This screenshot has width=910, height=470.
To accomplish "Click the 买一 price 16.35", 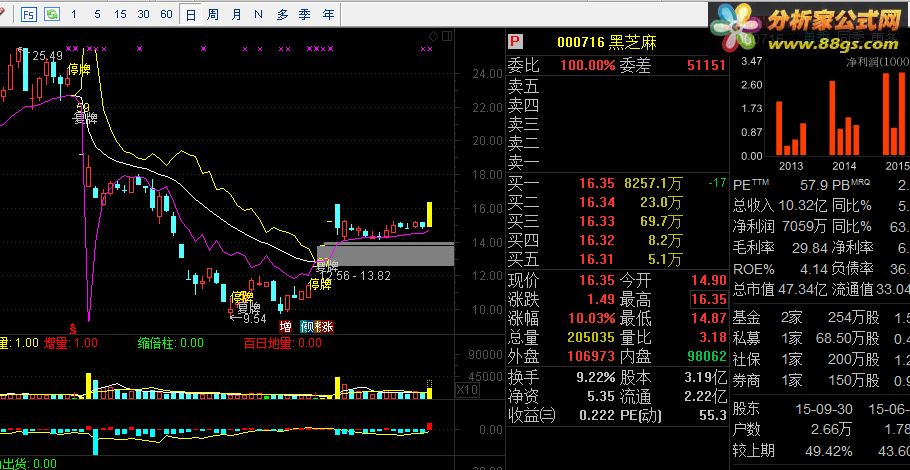I will [597, 184].
